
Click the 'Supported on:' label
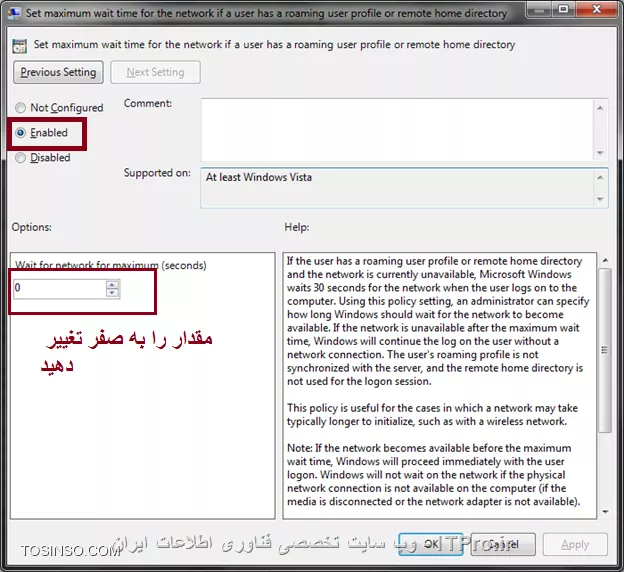pyautogui.click(x=157, y=173)
